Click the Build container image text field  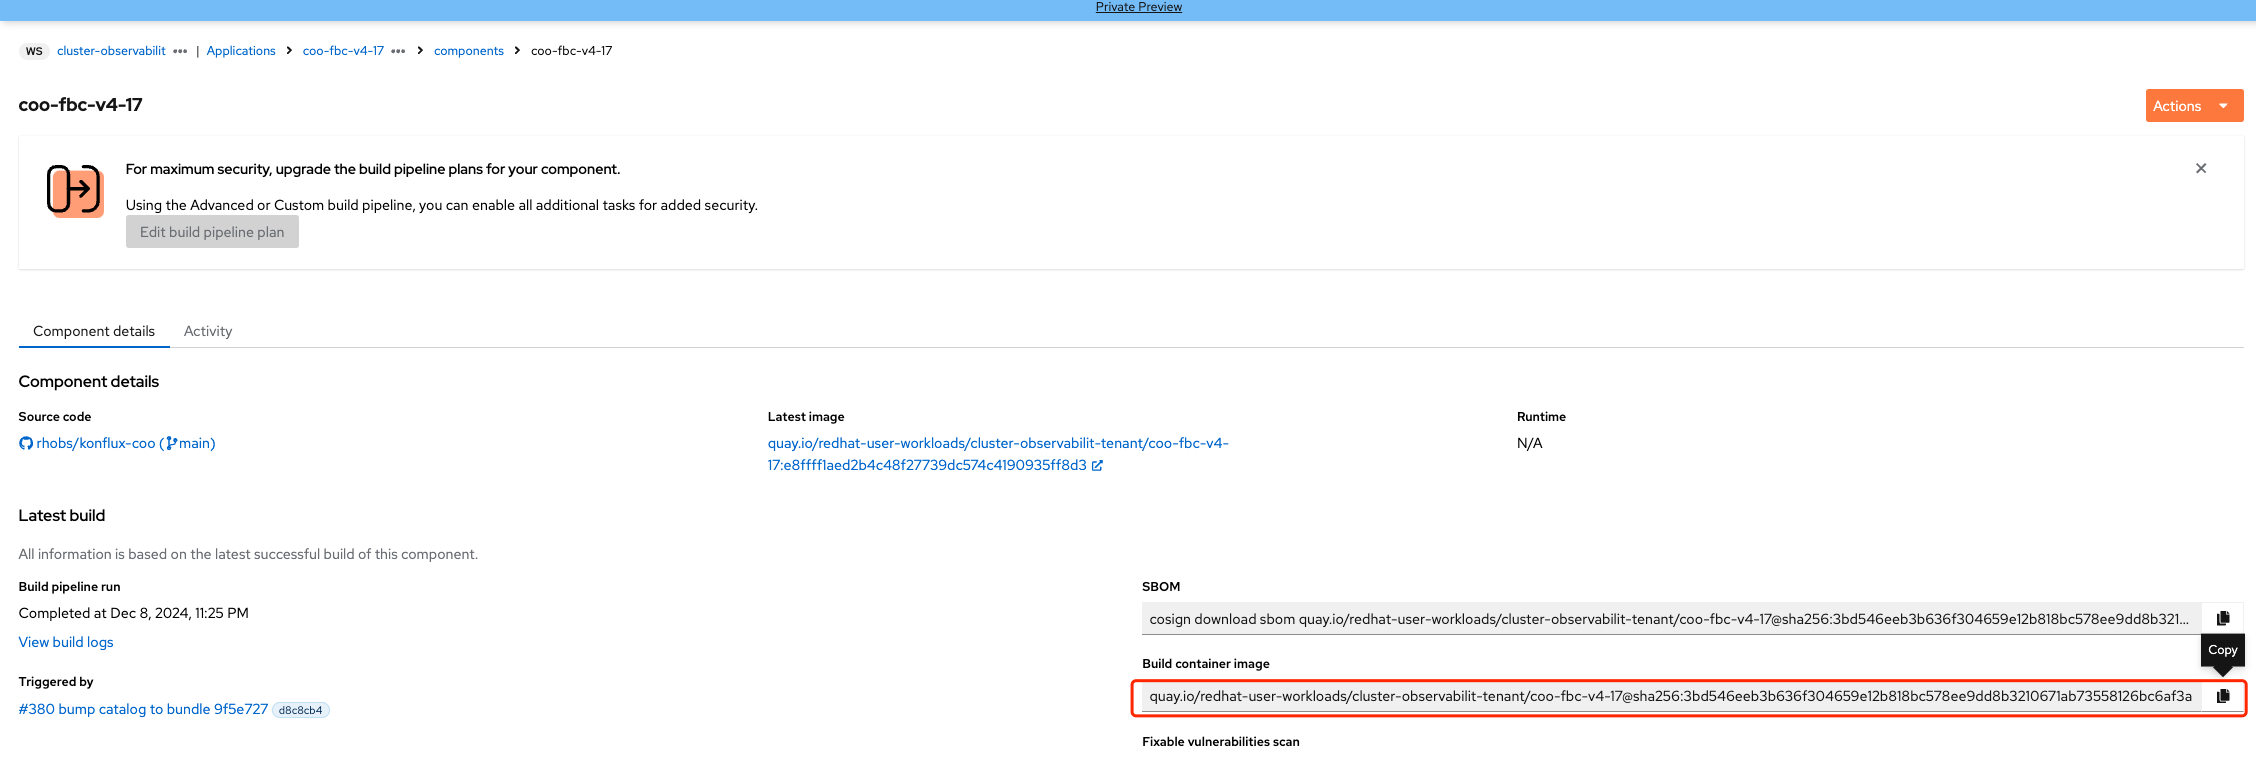pyautogui.click(x=1671, y=696)
